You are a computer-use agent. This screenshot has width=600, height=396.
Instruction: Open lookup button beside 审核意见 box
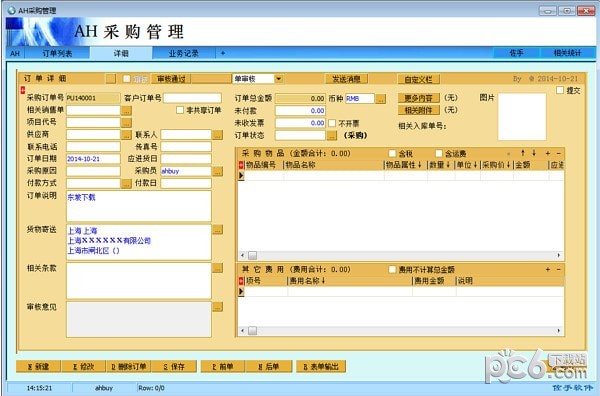click(x=218, y=307)
